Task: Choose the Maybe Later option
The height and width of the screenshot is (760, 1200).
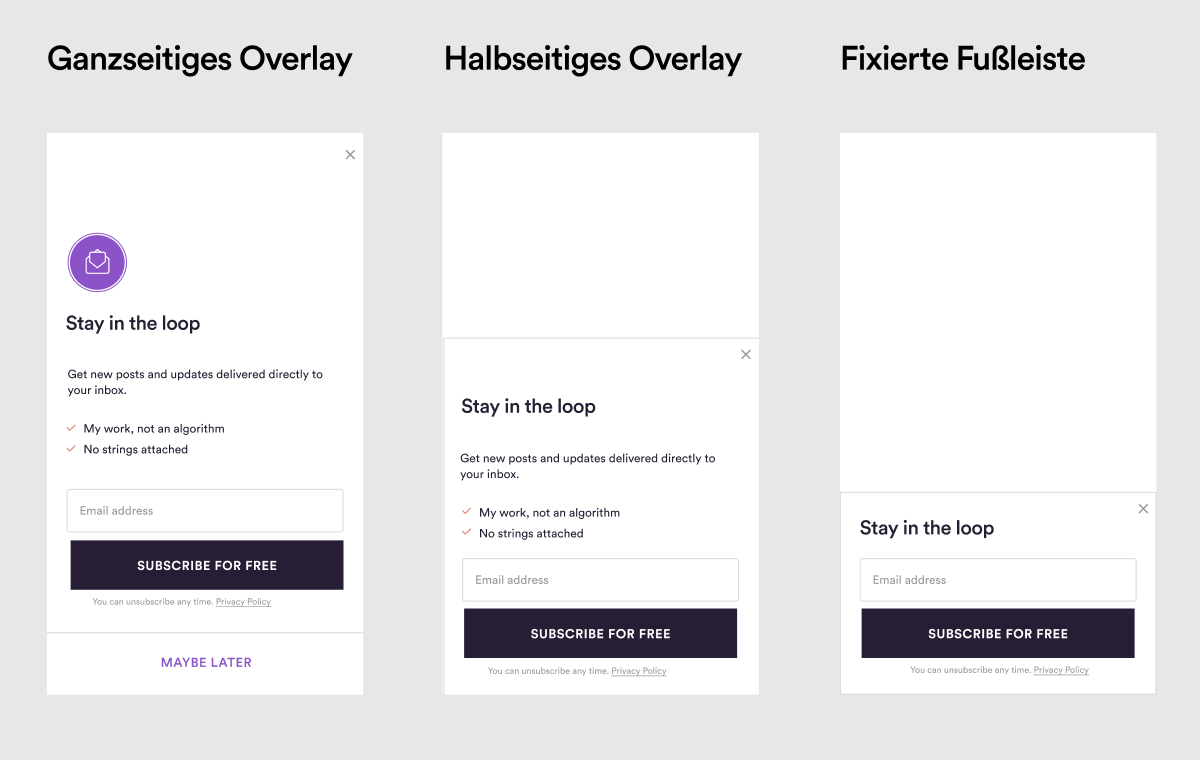Action: pos(206,662)
